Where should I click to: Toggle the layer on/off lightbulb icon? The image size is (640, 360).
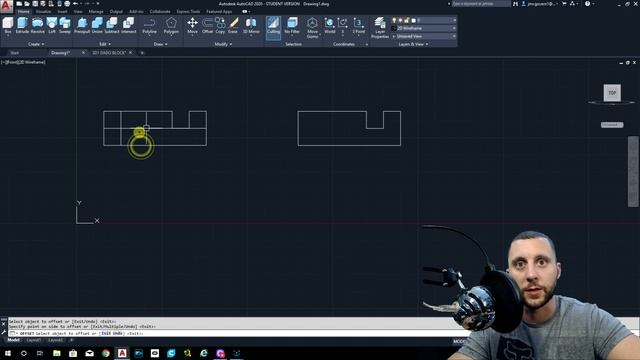394,20
